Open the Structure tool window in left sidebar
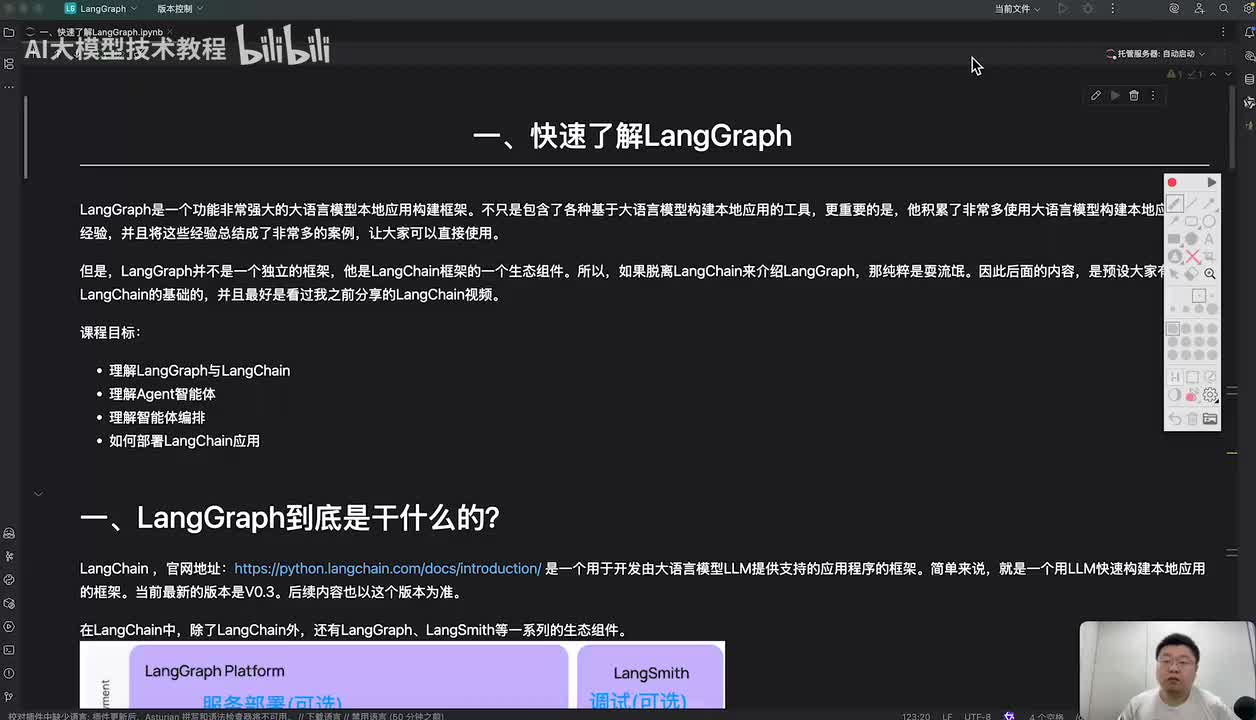This screenshot has width=1256, height=720. pyautogui.click(x=9, y=63)
